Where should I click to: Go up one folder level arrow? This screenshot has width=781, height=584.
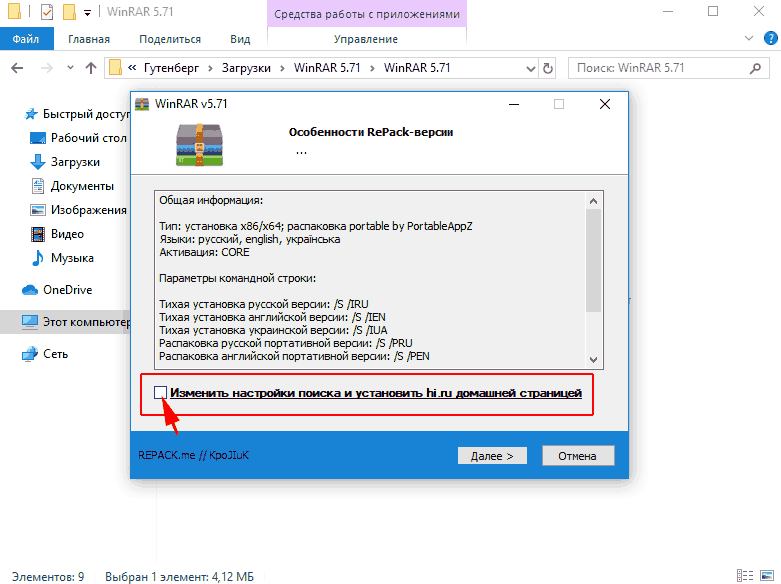click(x=91, y=68)
